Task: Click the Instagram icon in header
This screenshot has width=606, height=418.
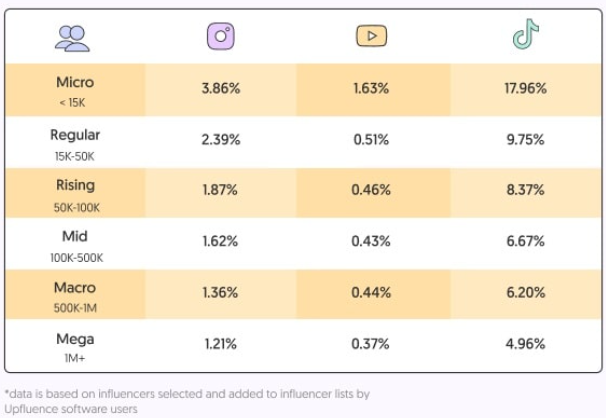Action: 220,37
